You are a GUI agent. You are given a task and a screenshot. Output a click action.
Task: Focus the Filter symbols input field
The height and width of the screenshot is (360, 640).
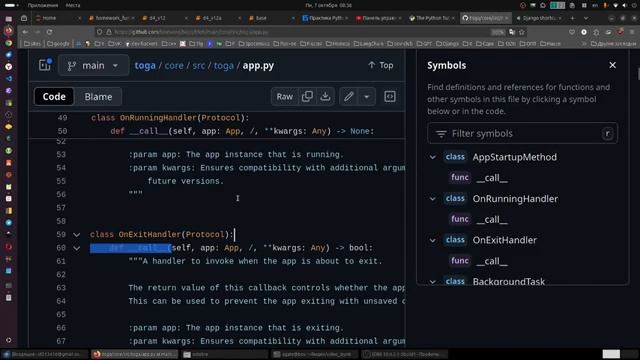[522, 133]
